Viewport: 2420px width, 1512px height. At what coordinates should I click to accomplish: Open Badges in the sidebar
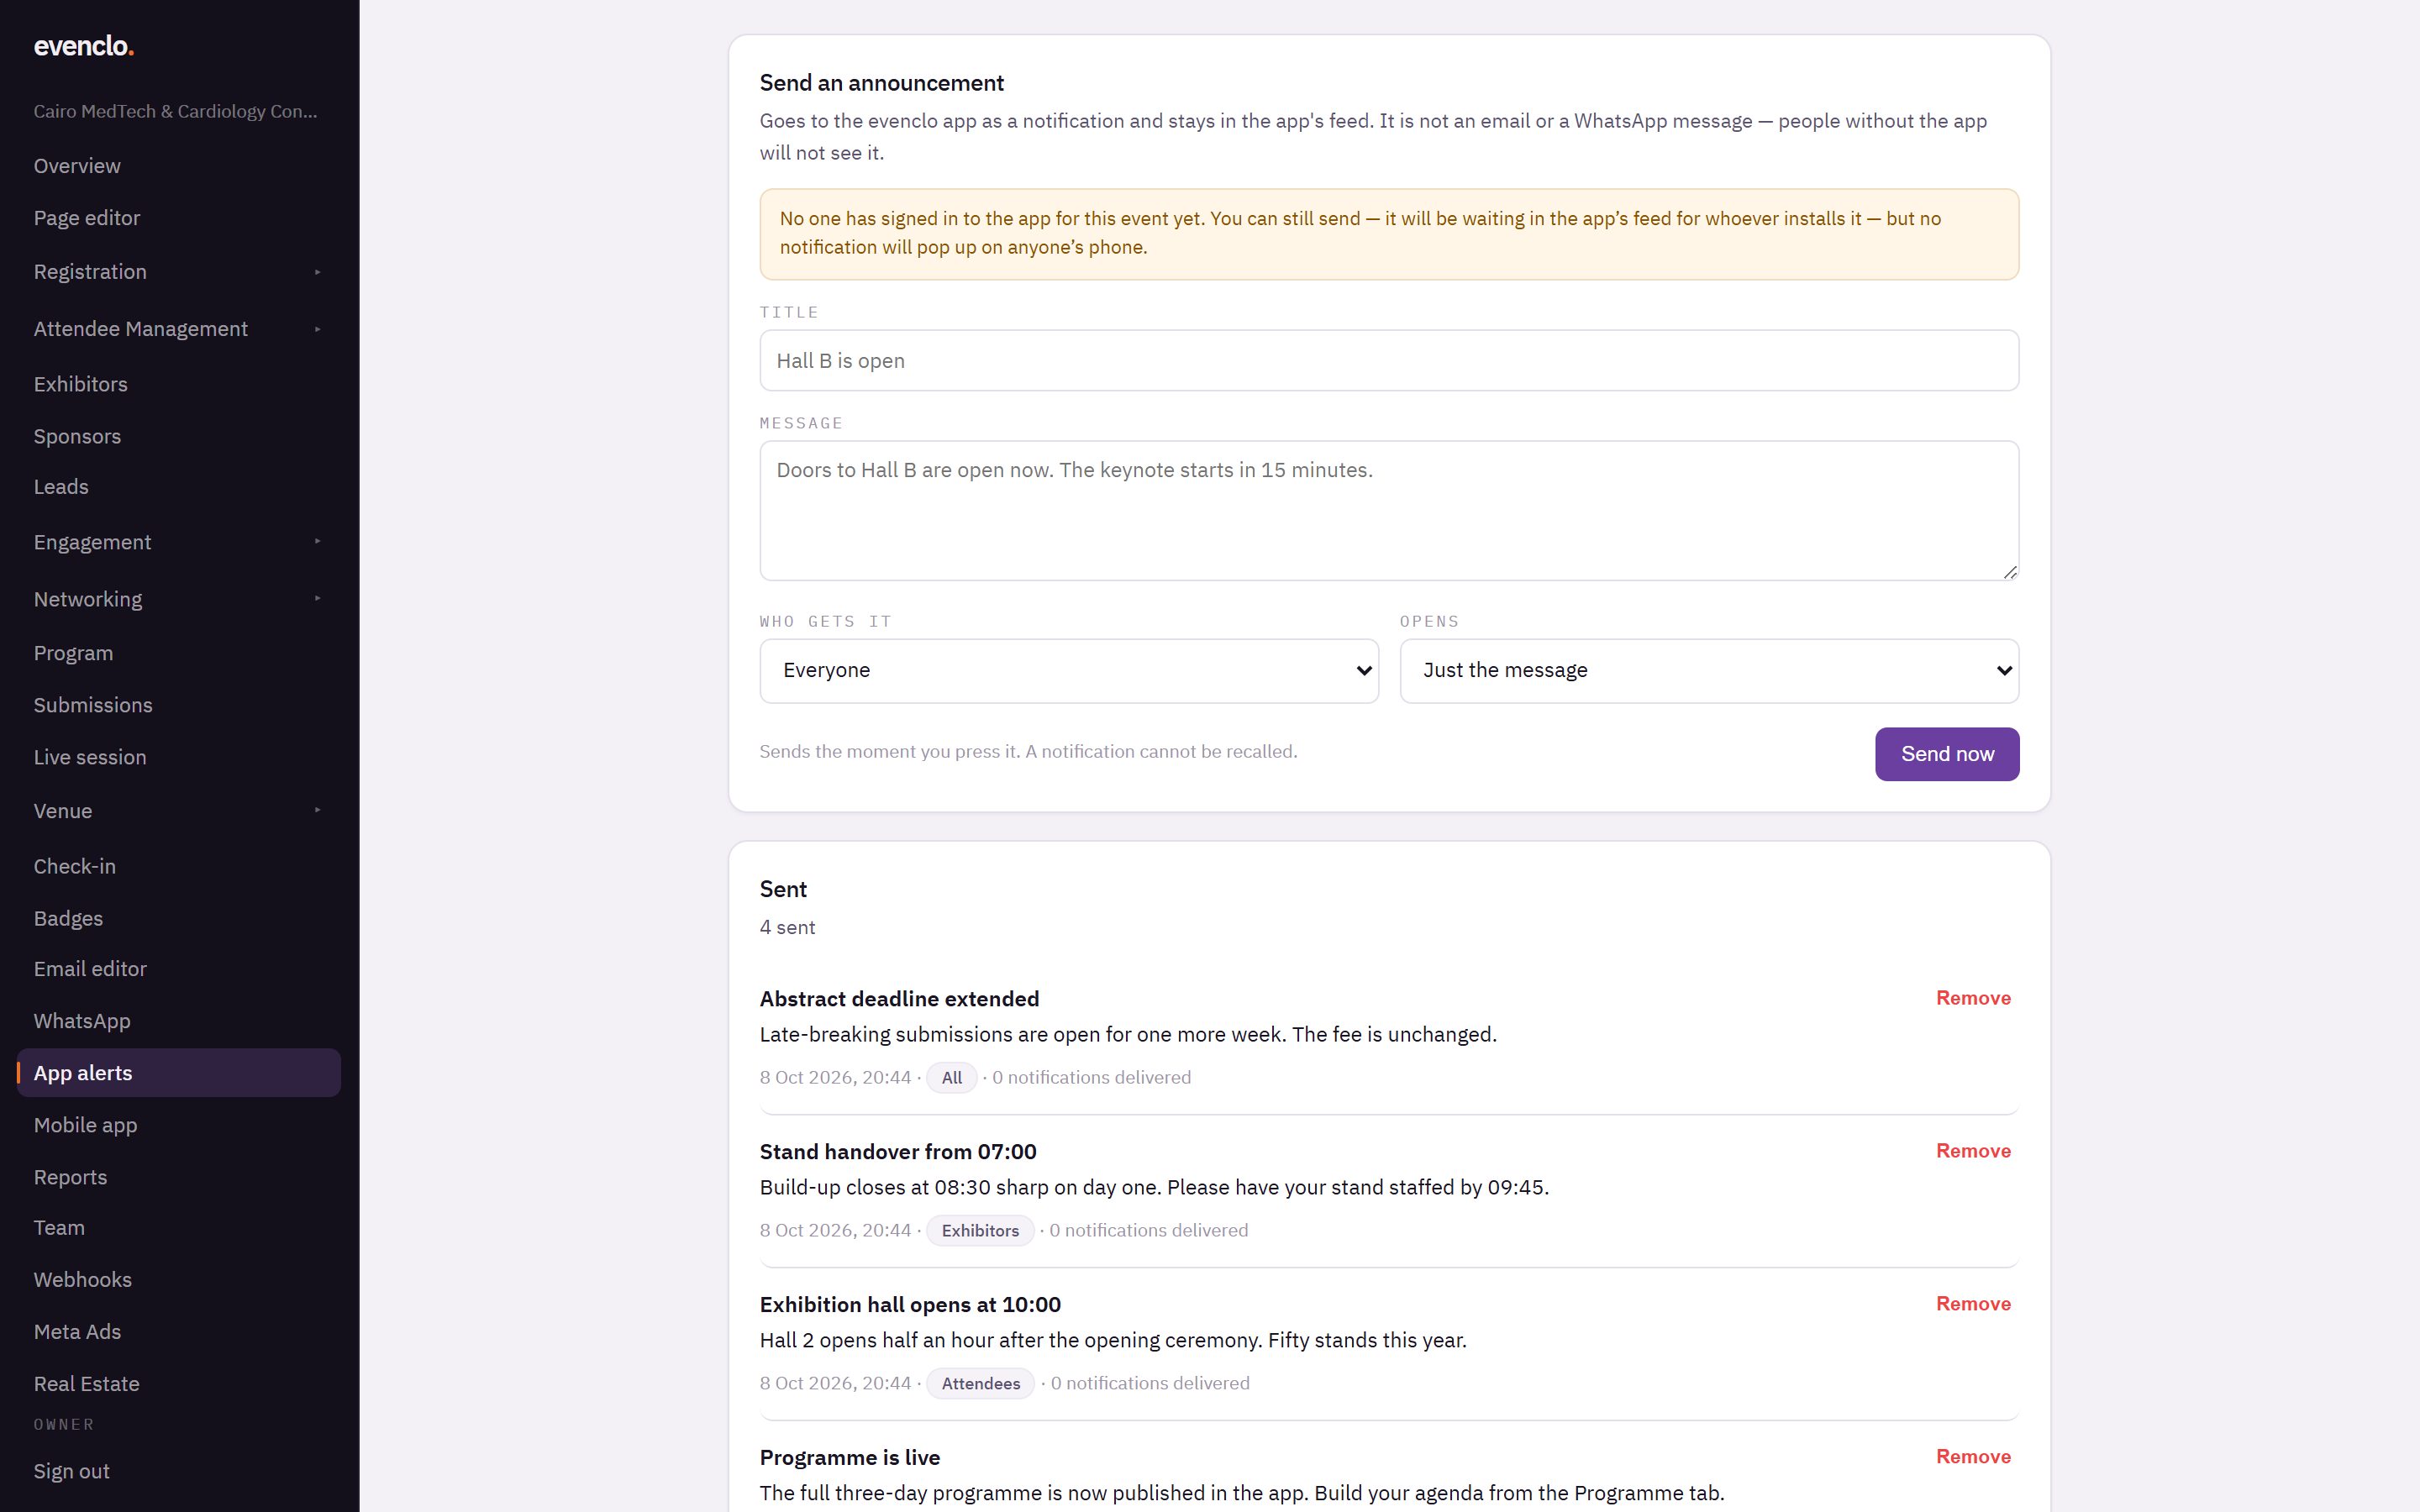click(178, 918)
